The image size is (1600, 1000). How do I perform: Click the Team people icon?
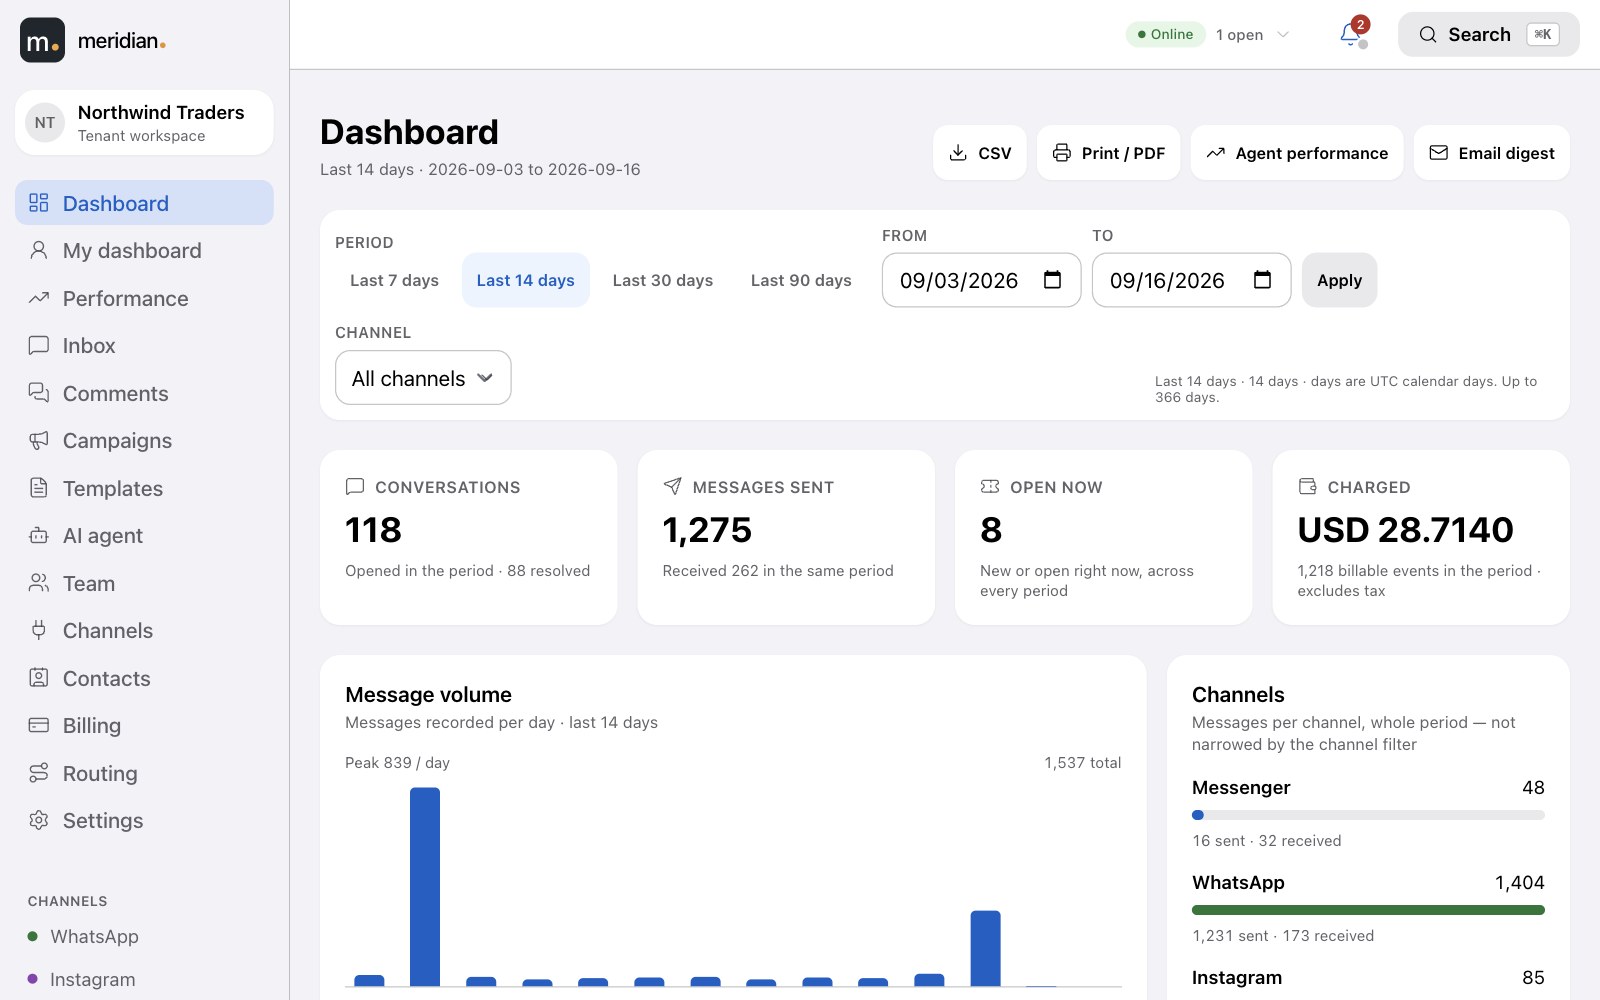pyautogui.click(x=39, y=583)
